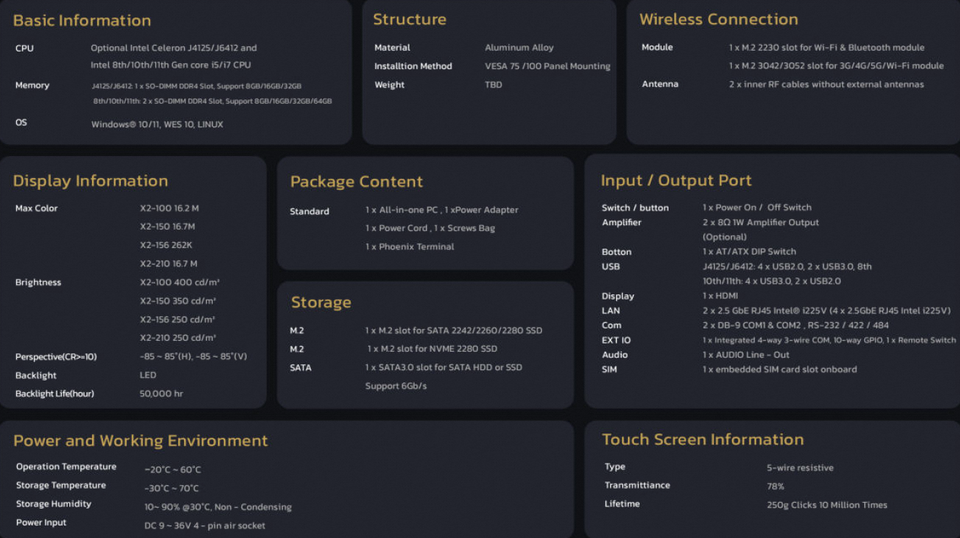Select the Package Content title
The height and width of the screenshot is (538, 960).
pos(356,182)
